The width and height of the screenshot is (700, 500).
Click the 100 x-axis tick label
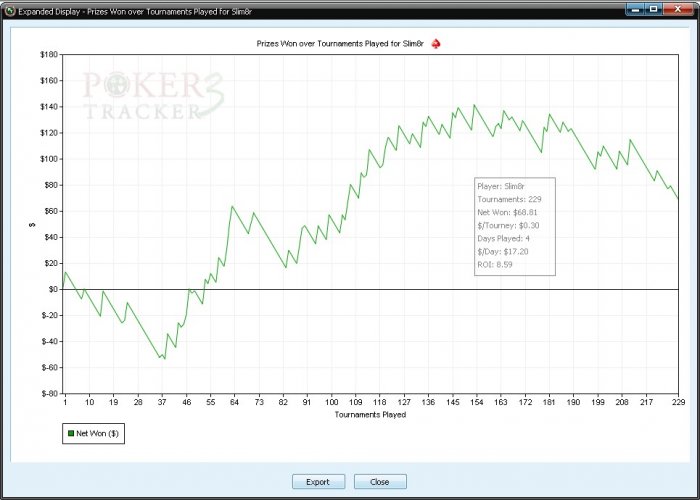tap(331, 402)
